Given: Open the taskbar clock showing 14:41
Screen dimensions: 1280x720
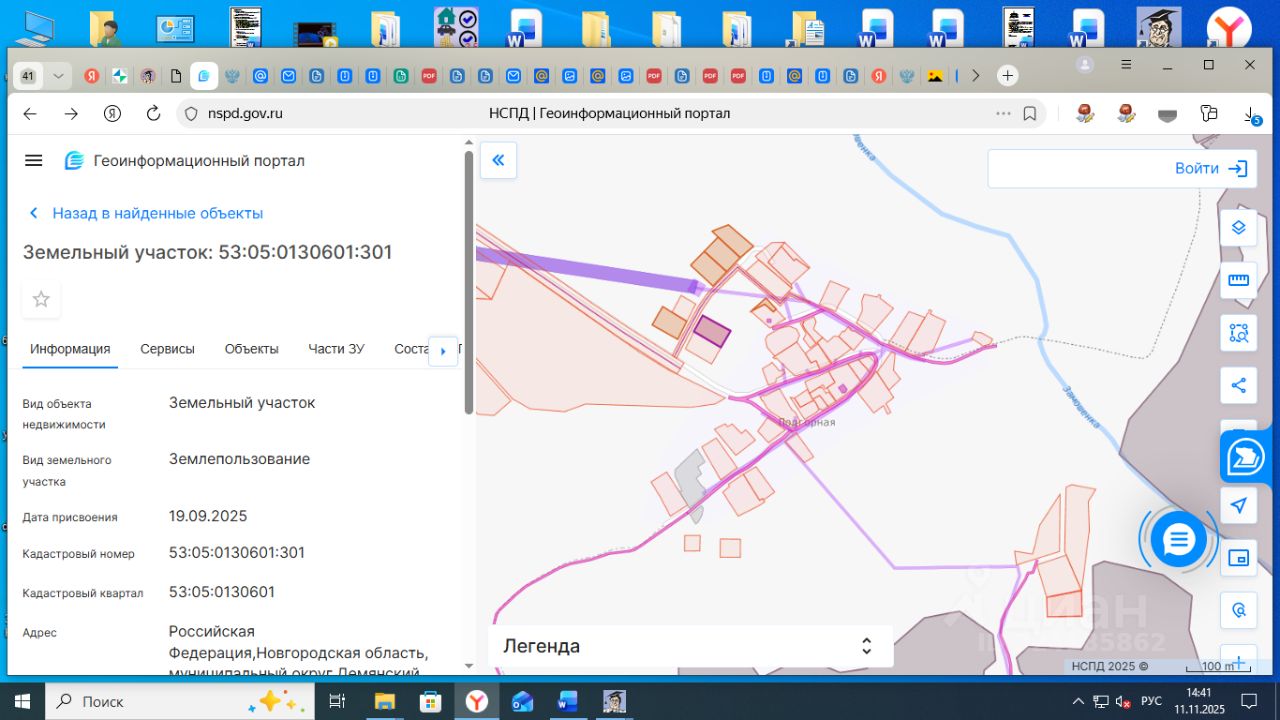Looking at the screenshot, I should point(1199,701).
